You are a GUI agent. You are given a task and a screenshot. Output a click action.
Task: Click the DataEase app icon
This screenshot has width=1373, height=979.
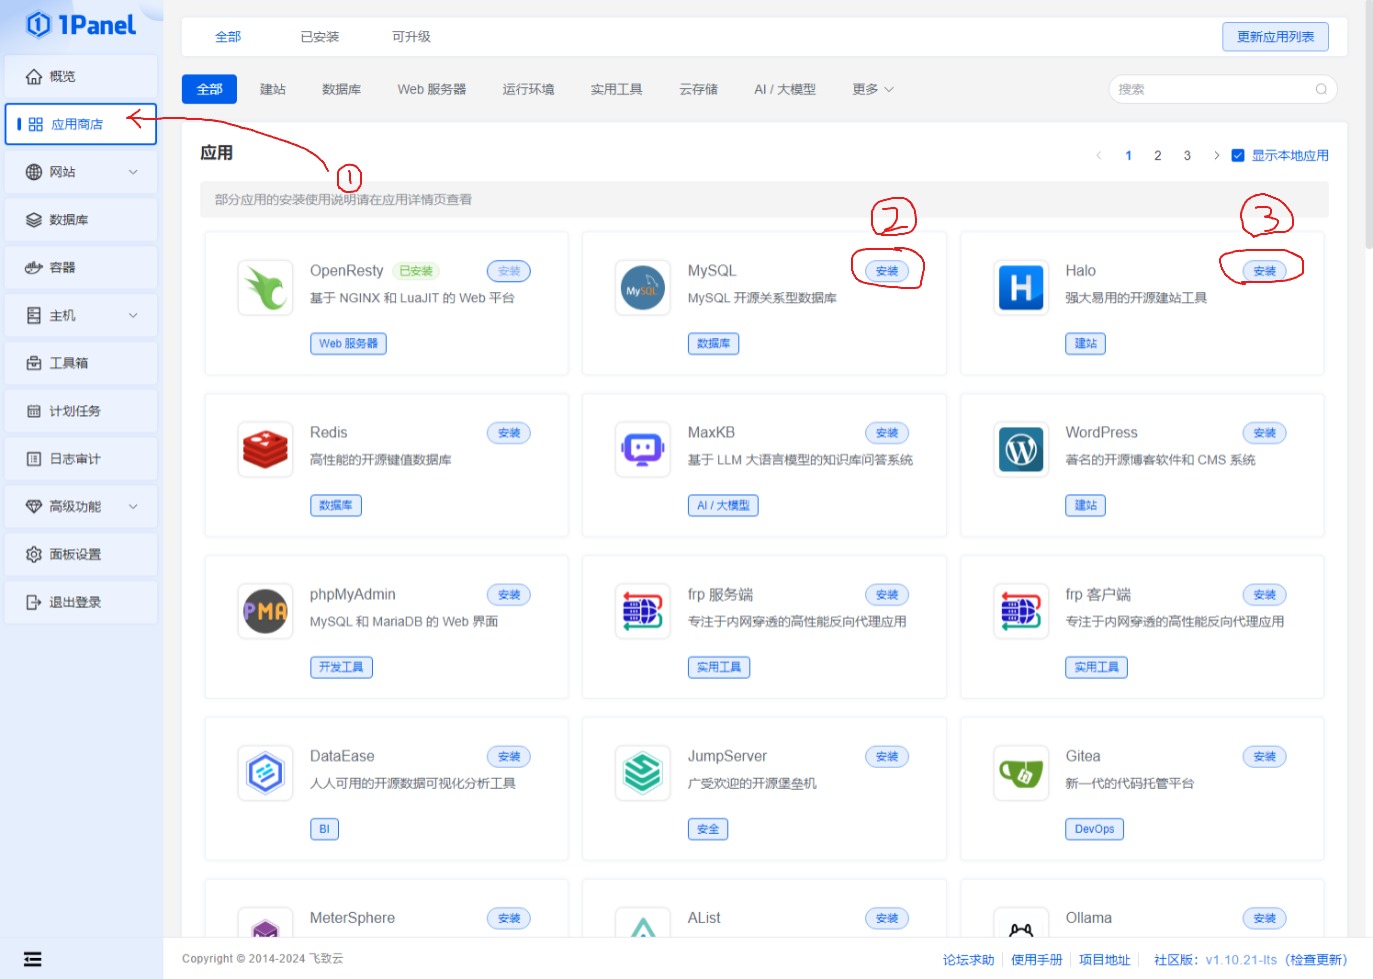click(x=265, y=773)
